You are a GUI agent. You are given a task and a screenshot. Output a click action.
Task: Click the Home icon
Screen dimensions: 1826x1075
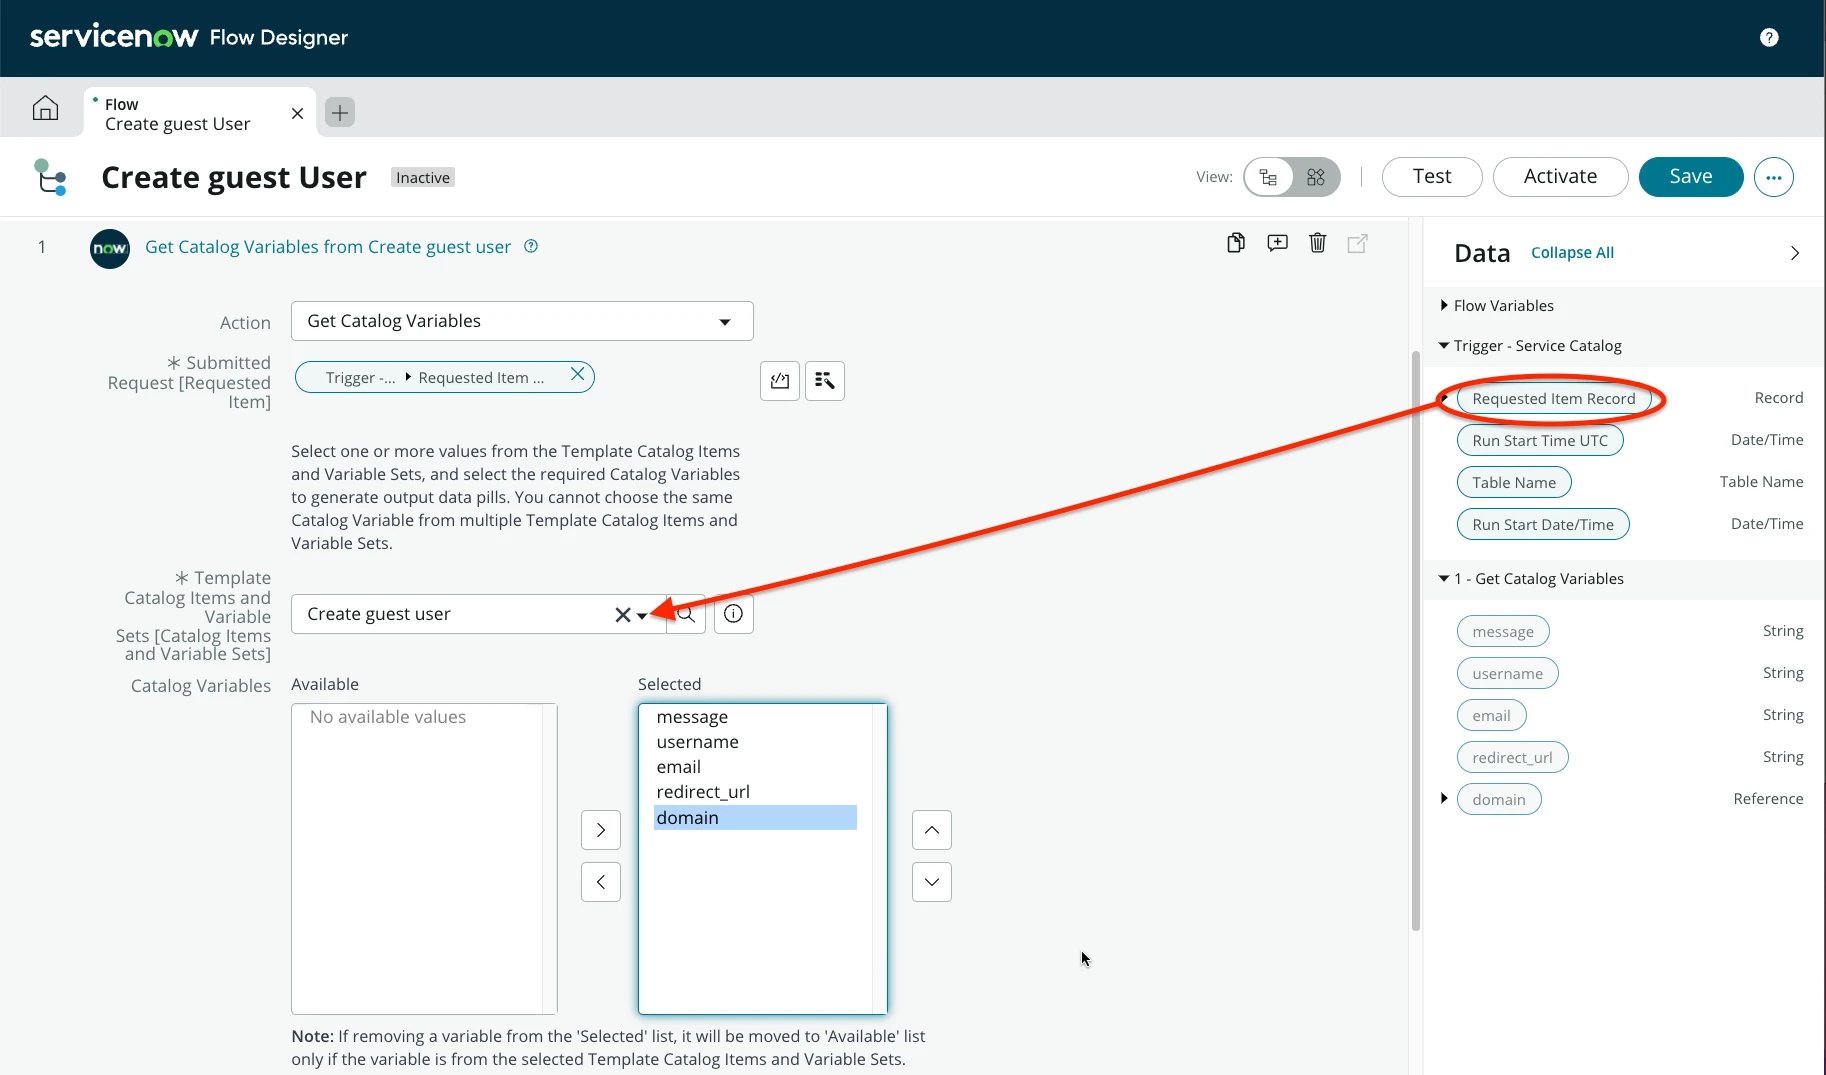pyautogui.click(x=44, y=108)
